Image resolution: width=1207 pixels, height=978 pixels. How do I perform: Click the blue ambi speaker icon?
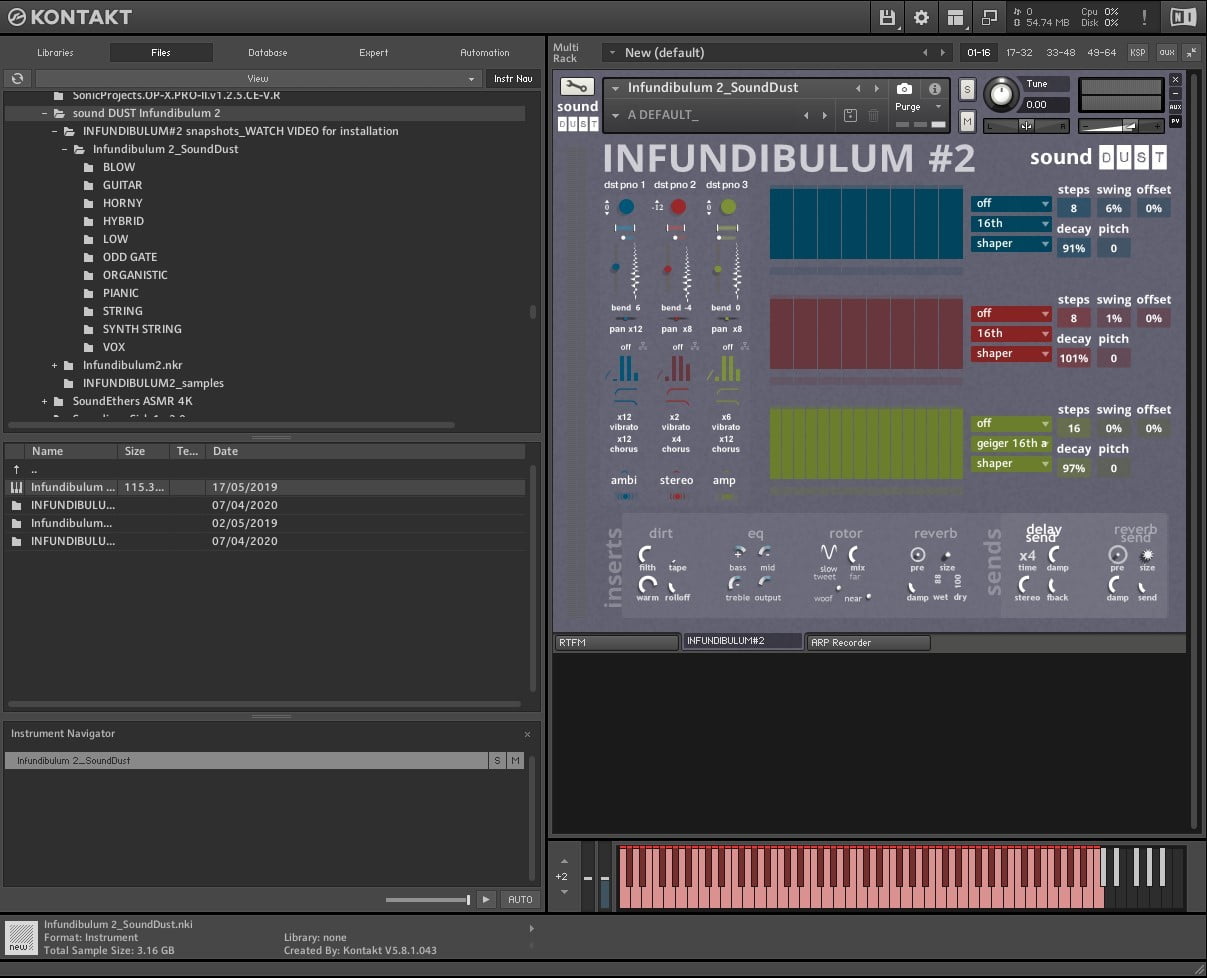[625, 495]
